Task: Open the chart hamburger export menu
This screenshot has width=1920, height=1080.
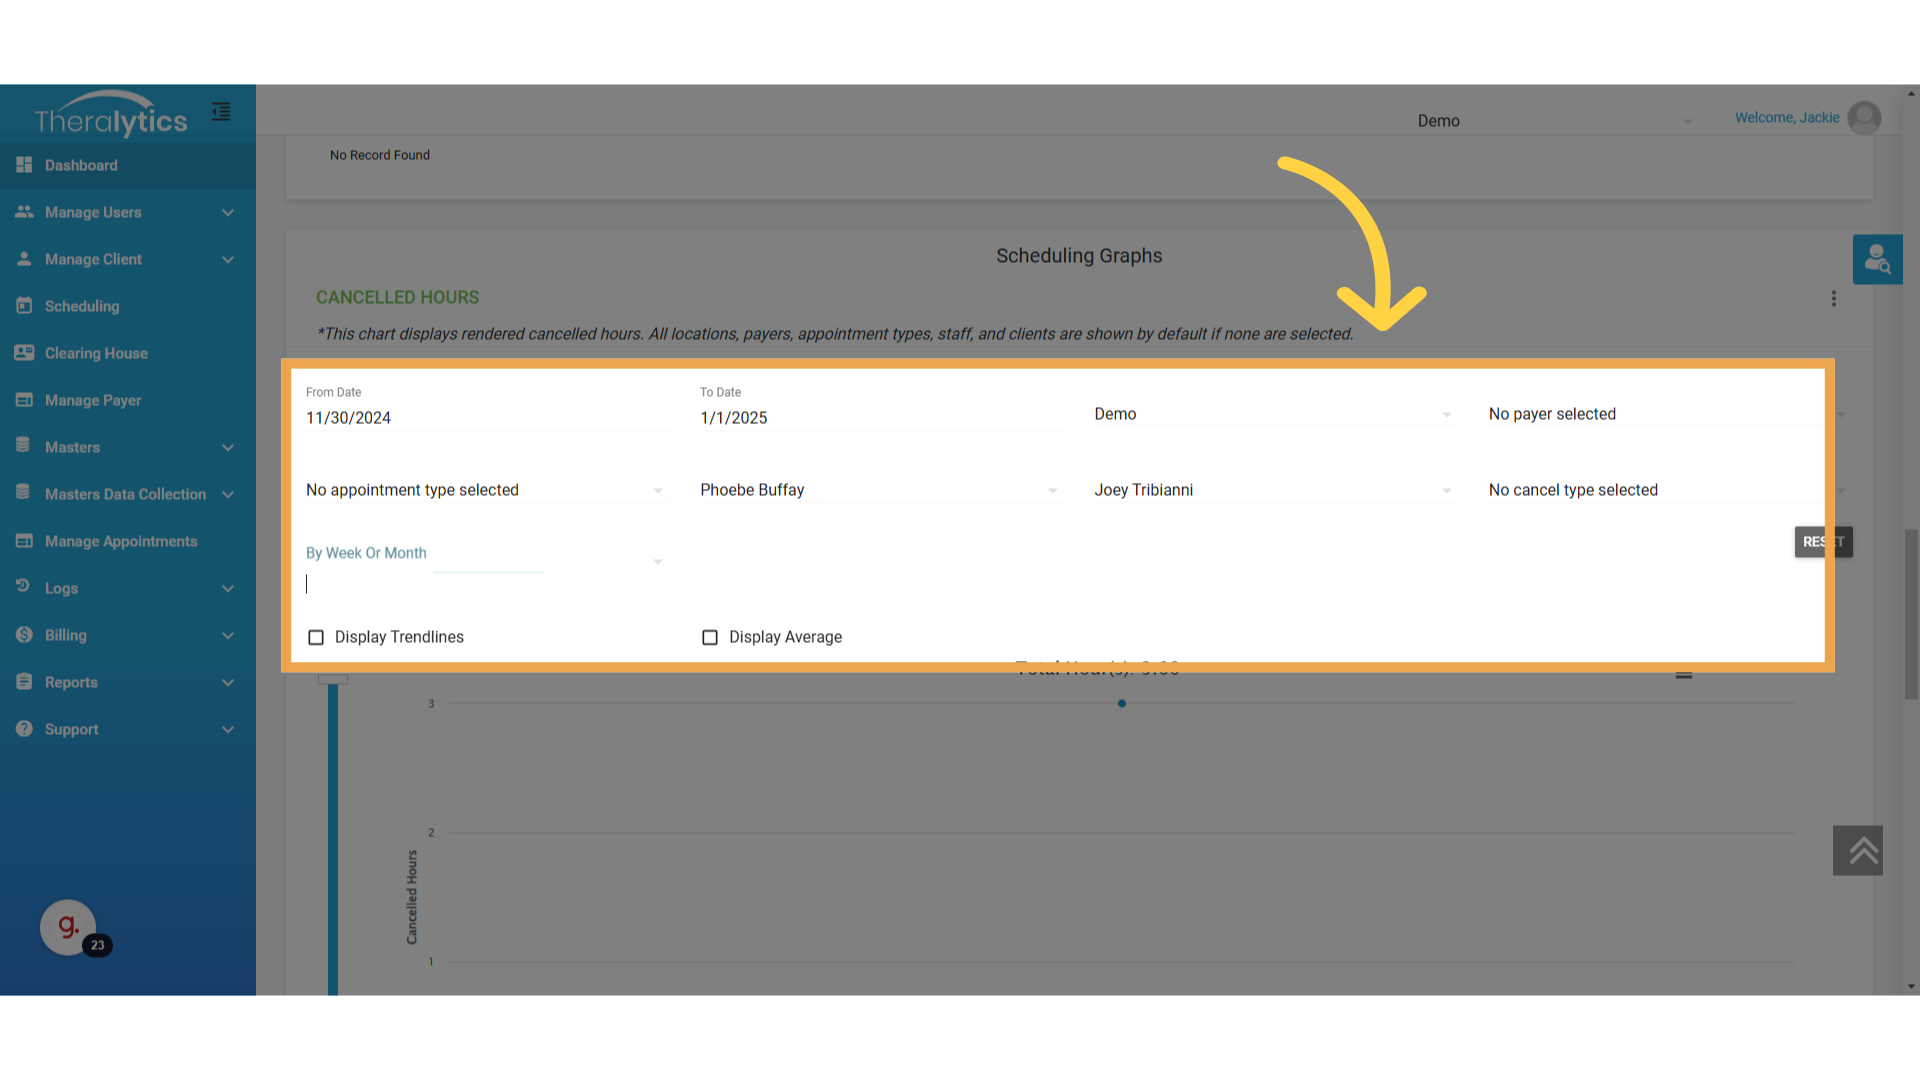Action: (x=1684, y=675)
